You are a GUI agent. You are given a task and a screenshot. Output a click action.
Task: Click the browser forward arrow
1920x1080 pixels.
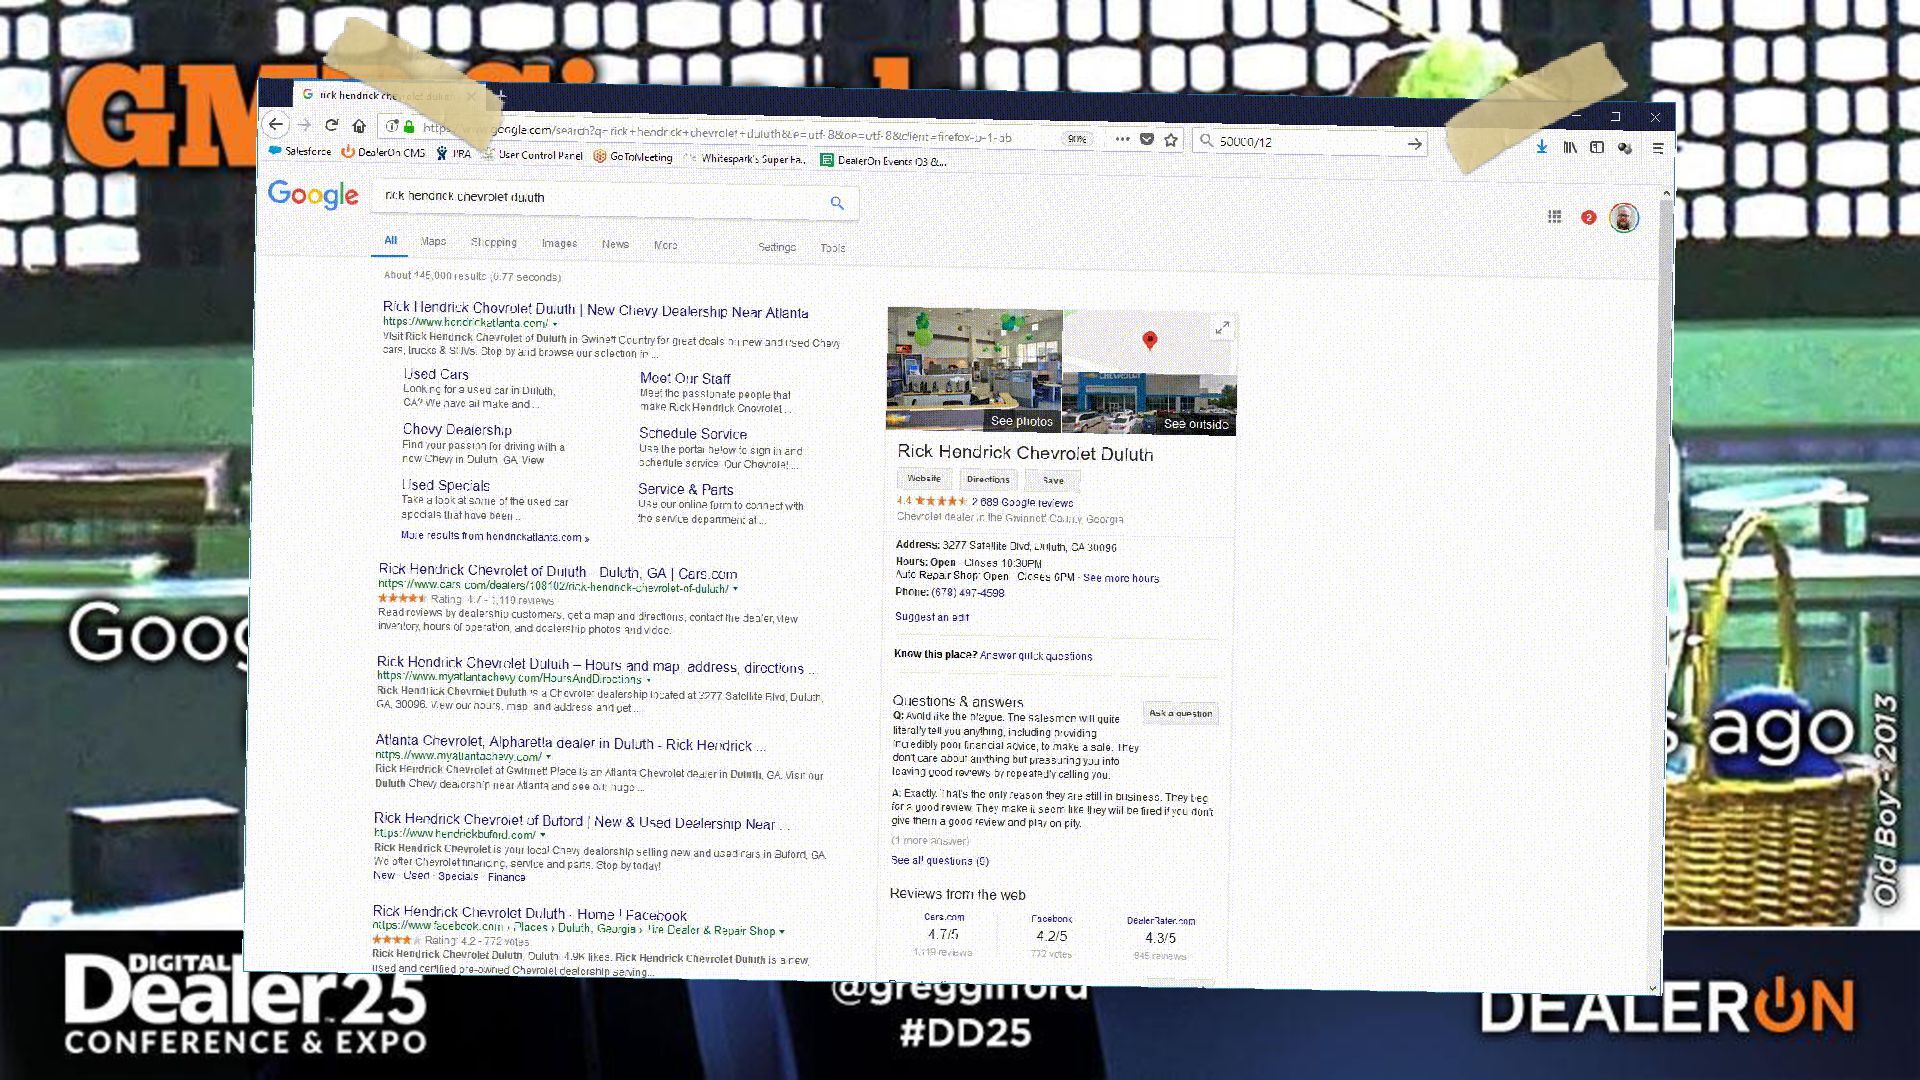304,125
